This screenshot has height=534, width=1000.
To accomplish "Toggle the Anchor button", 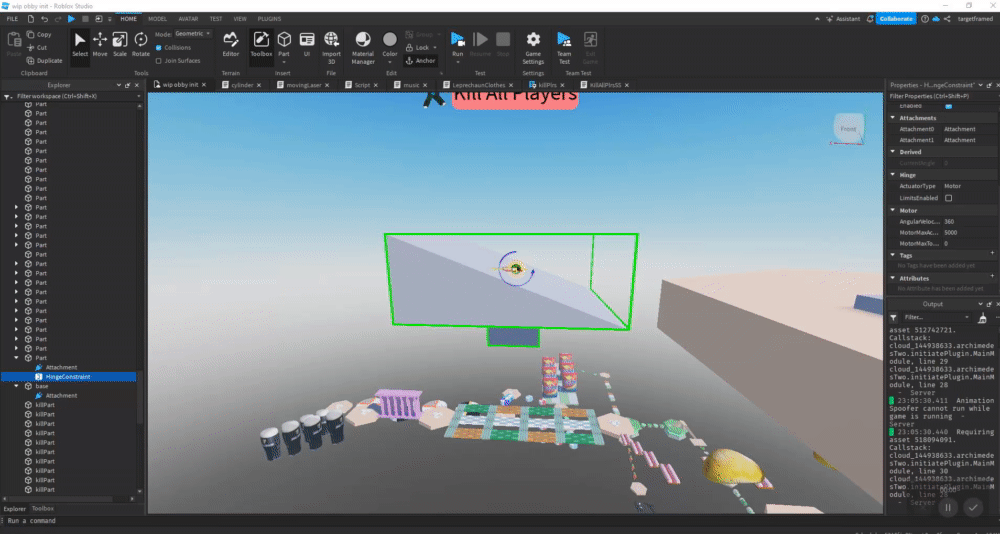I will (x=421, y=61).
